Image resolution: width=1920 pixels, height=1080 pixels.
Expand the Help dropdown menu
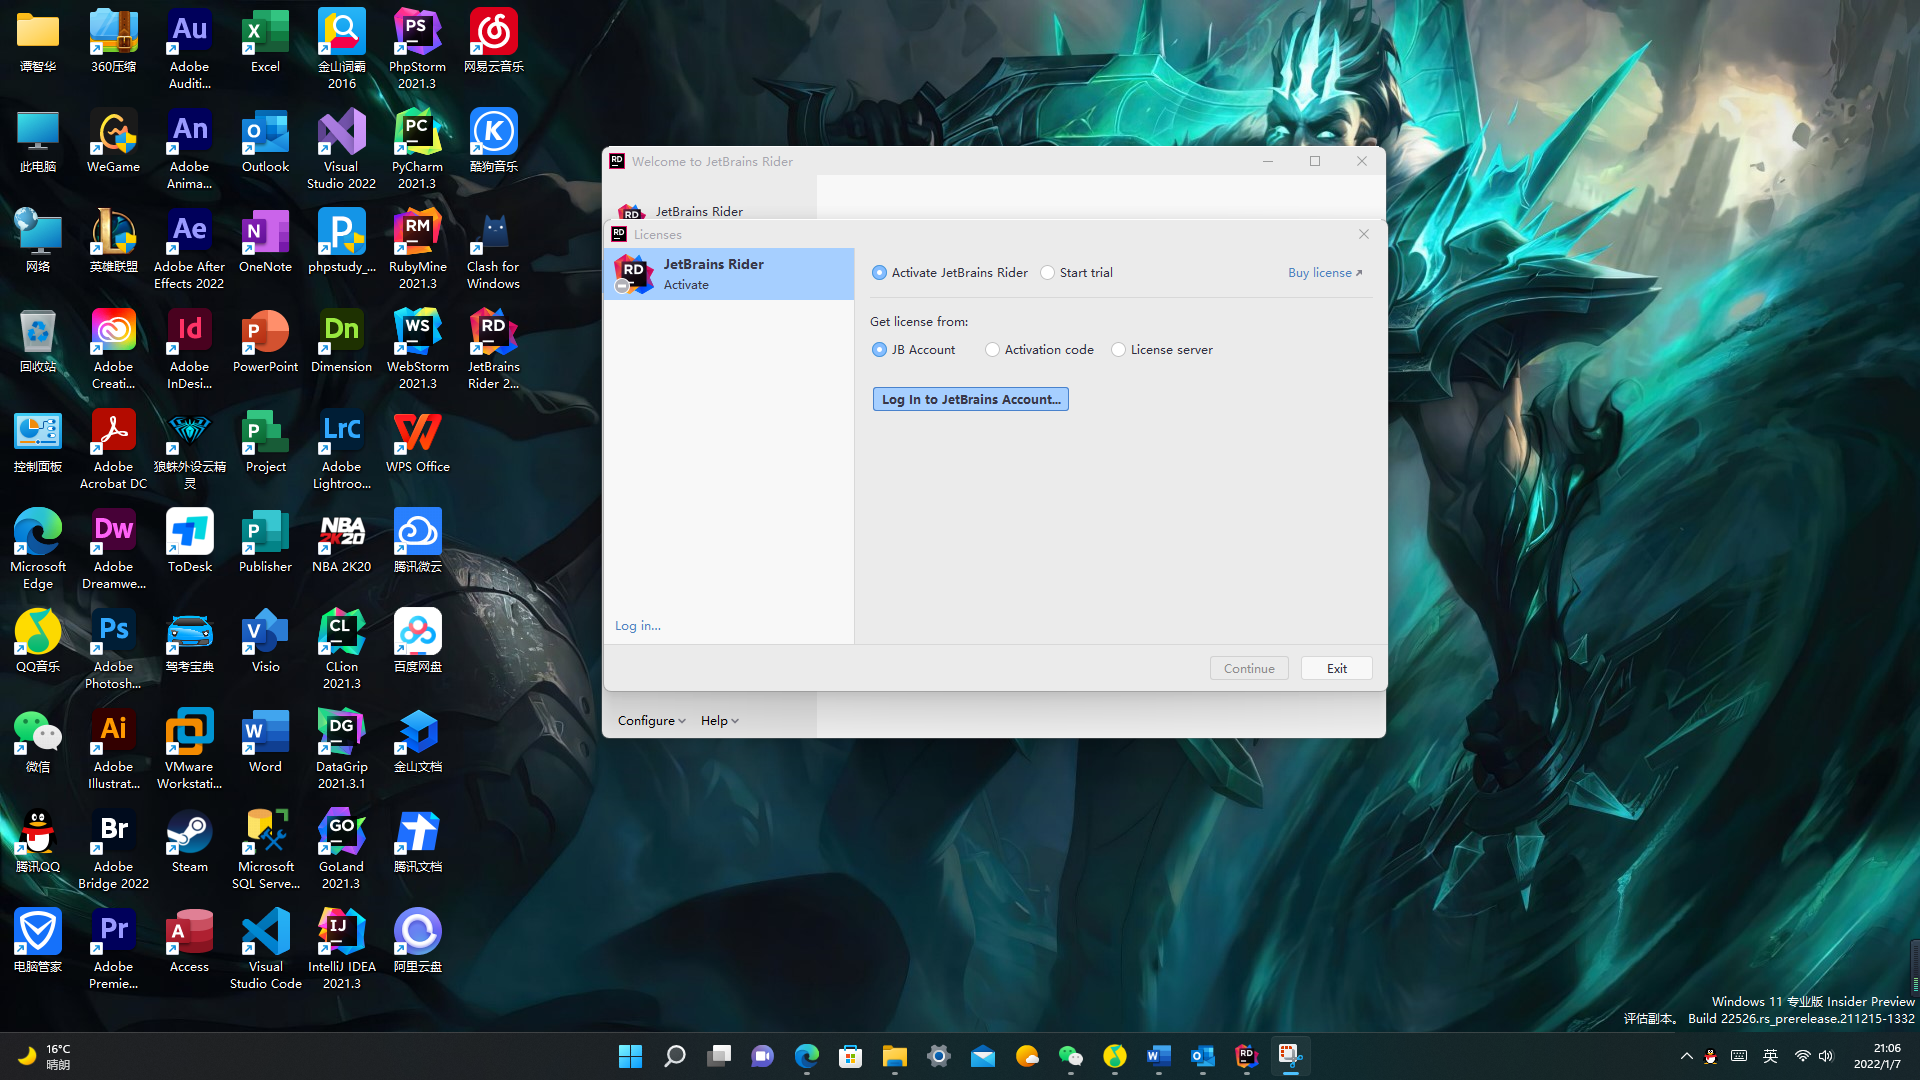point(719,721)
